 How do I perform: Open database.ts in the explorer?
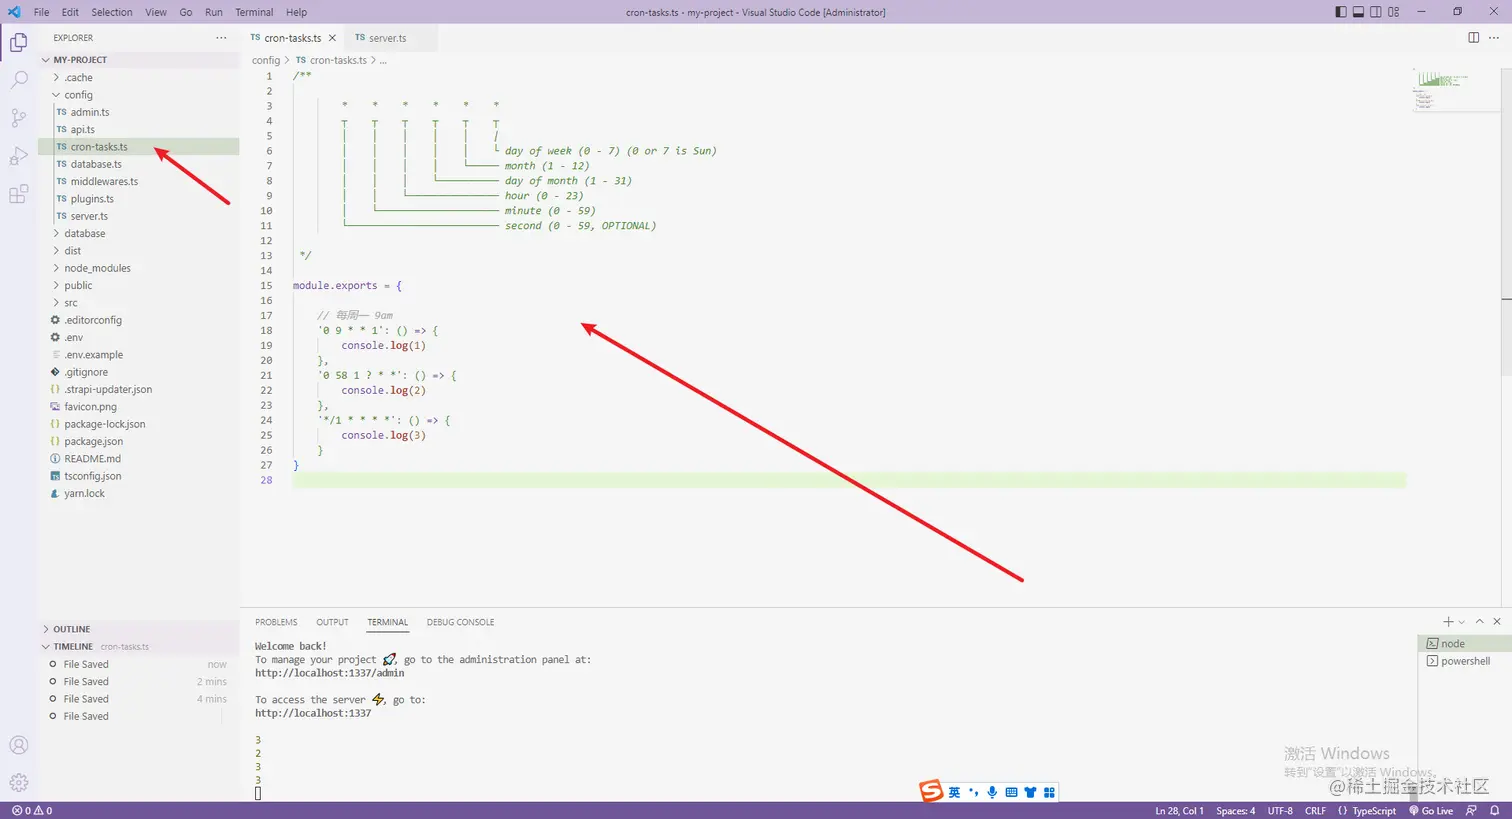click(139, 164)
